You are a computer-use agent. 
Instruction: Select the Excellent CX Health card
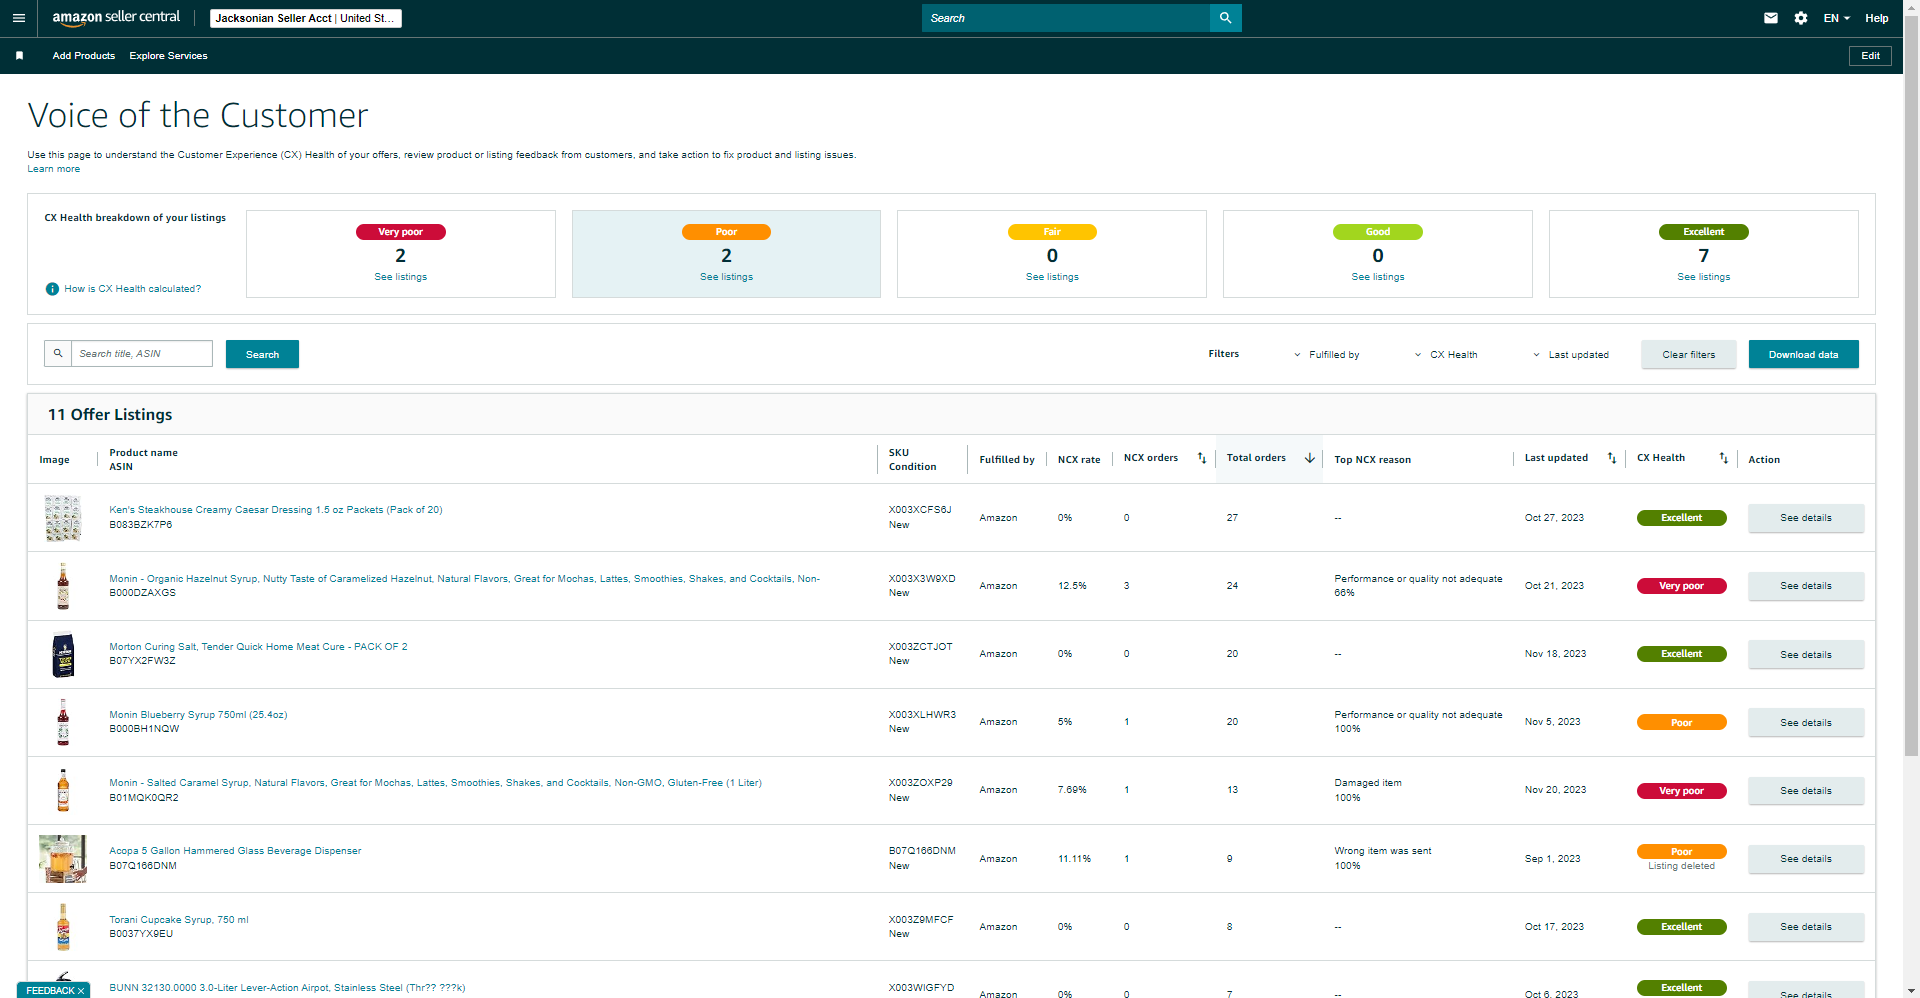tap(1704, 254)
